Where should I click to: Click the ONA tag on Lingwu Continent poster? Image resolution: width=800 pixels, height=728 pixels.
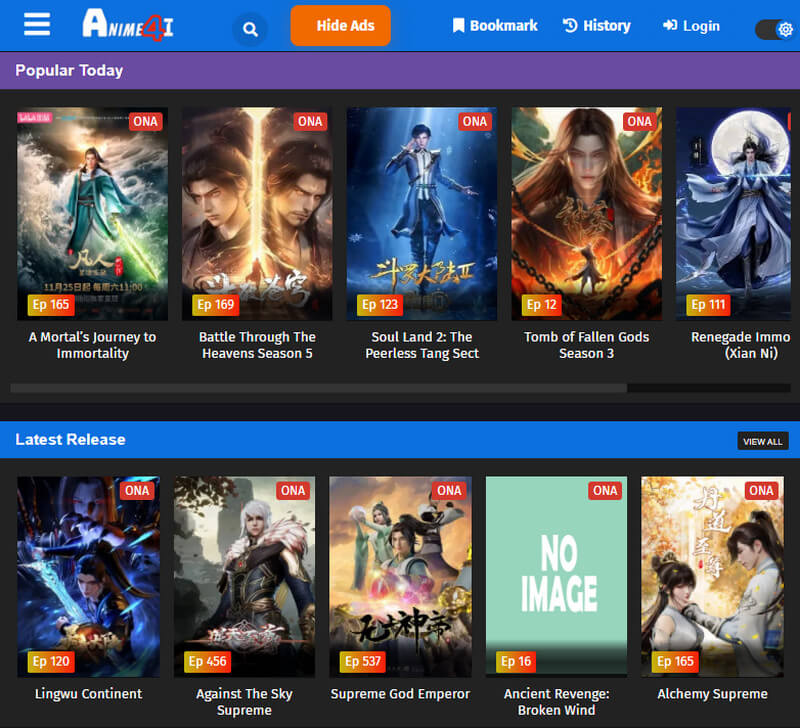click(137, 491)
